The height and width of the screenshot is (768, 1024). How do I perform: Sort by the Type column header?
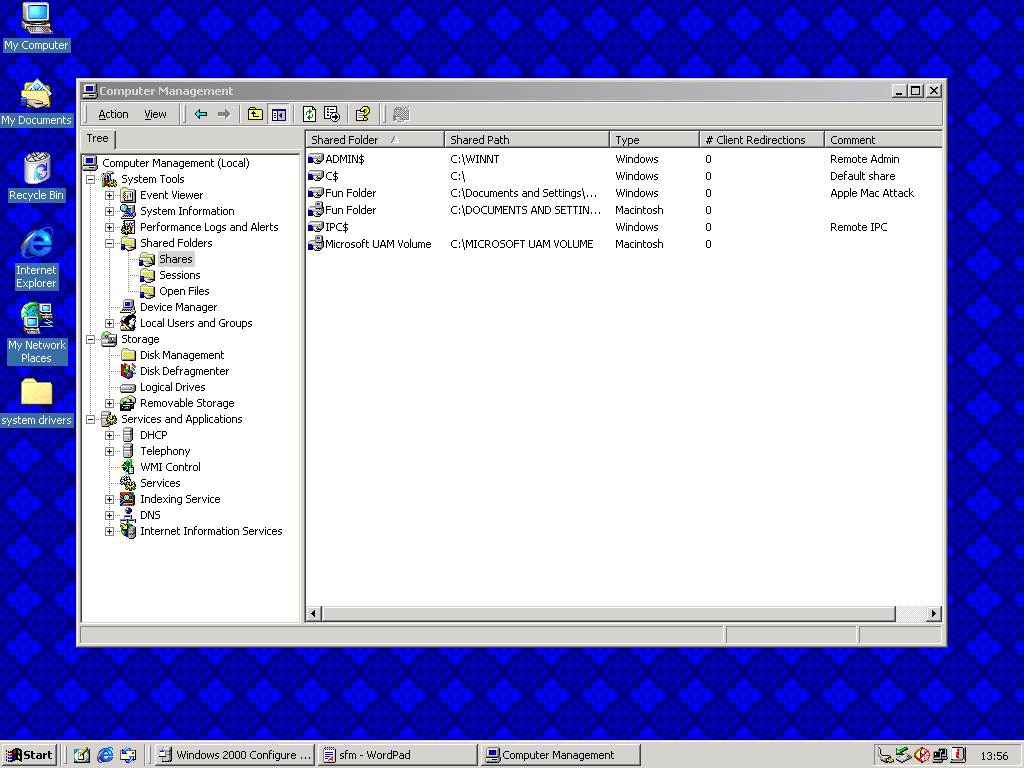tap(654, 140)
